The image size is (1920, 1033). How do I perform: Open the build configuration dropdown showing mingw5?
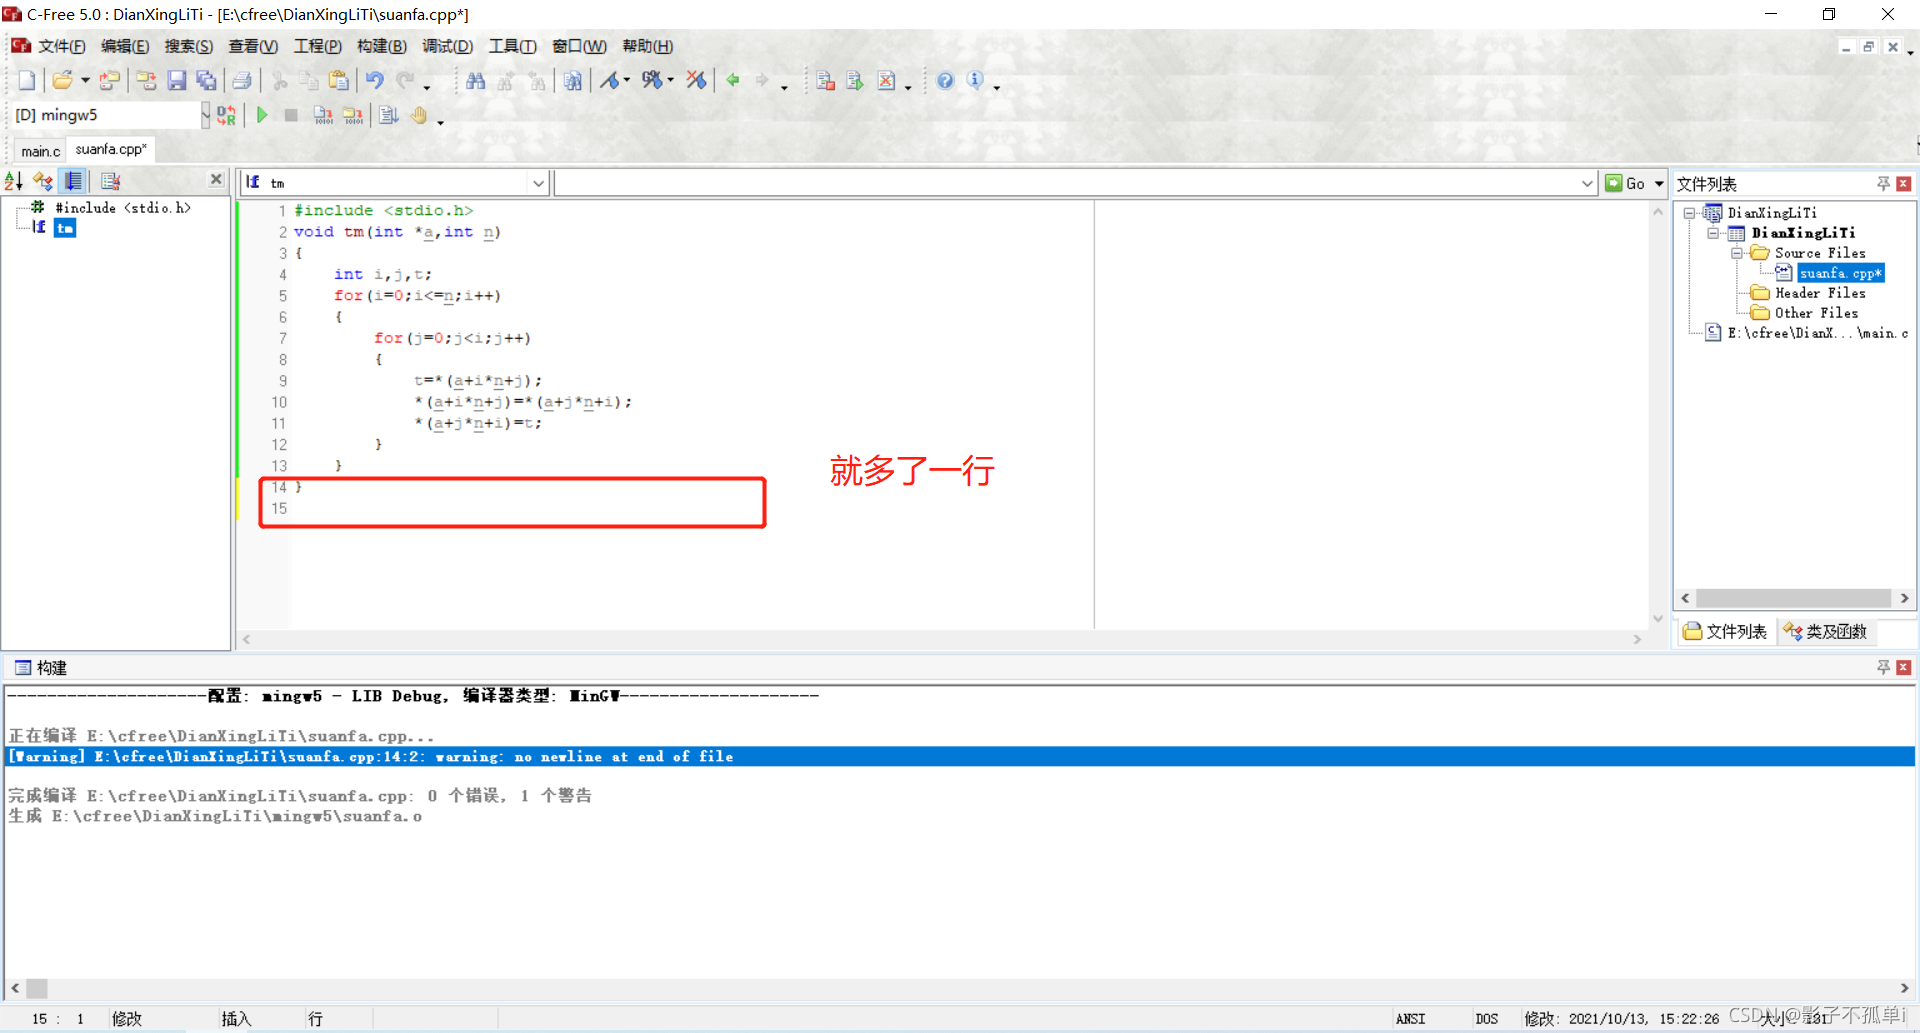pos(205,115)
